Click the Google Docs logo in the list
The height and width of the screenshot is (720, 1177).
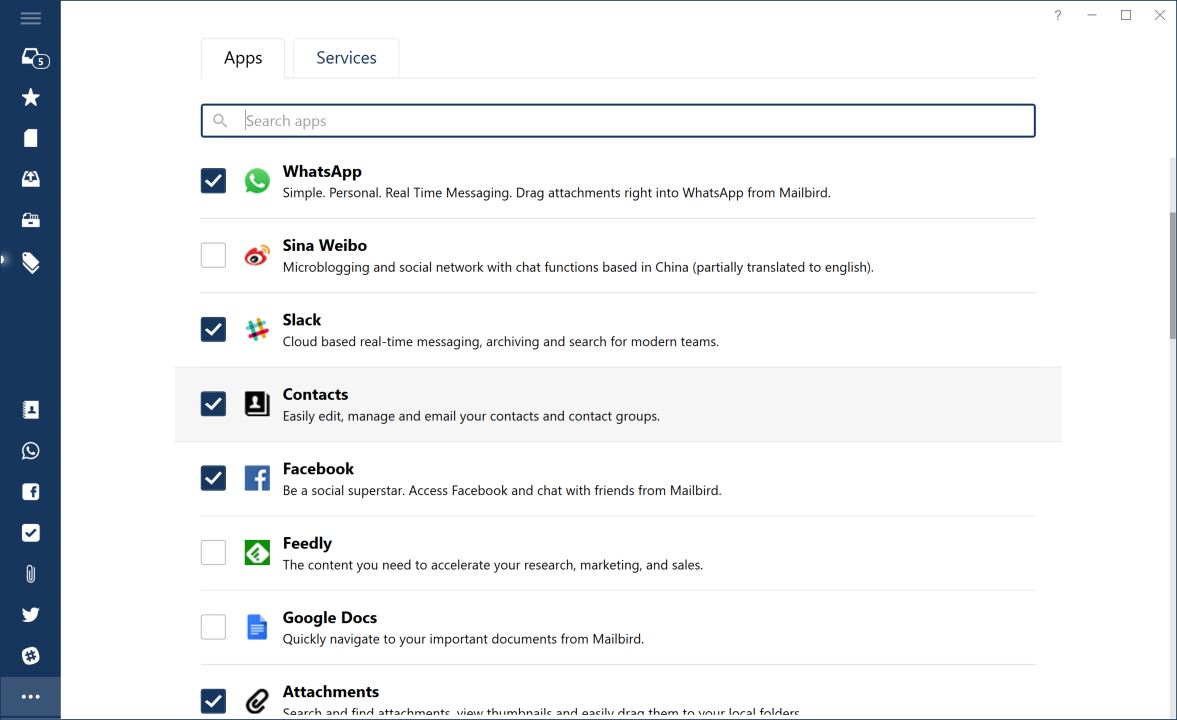point(257,627)
